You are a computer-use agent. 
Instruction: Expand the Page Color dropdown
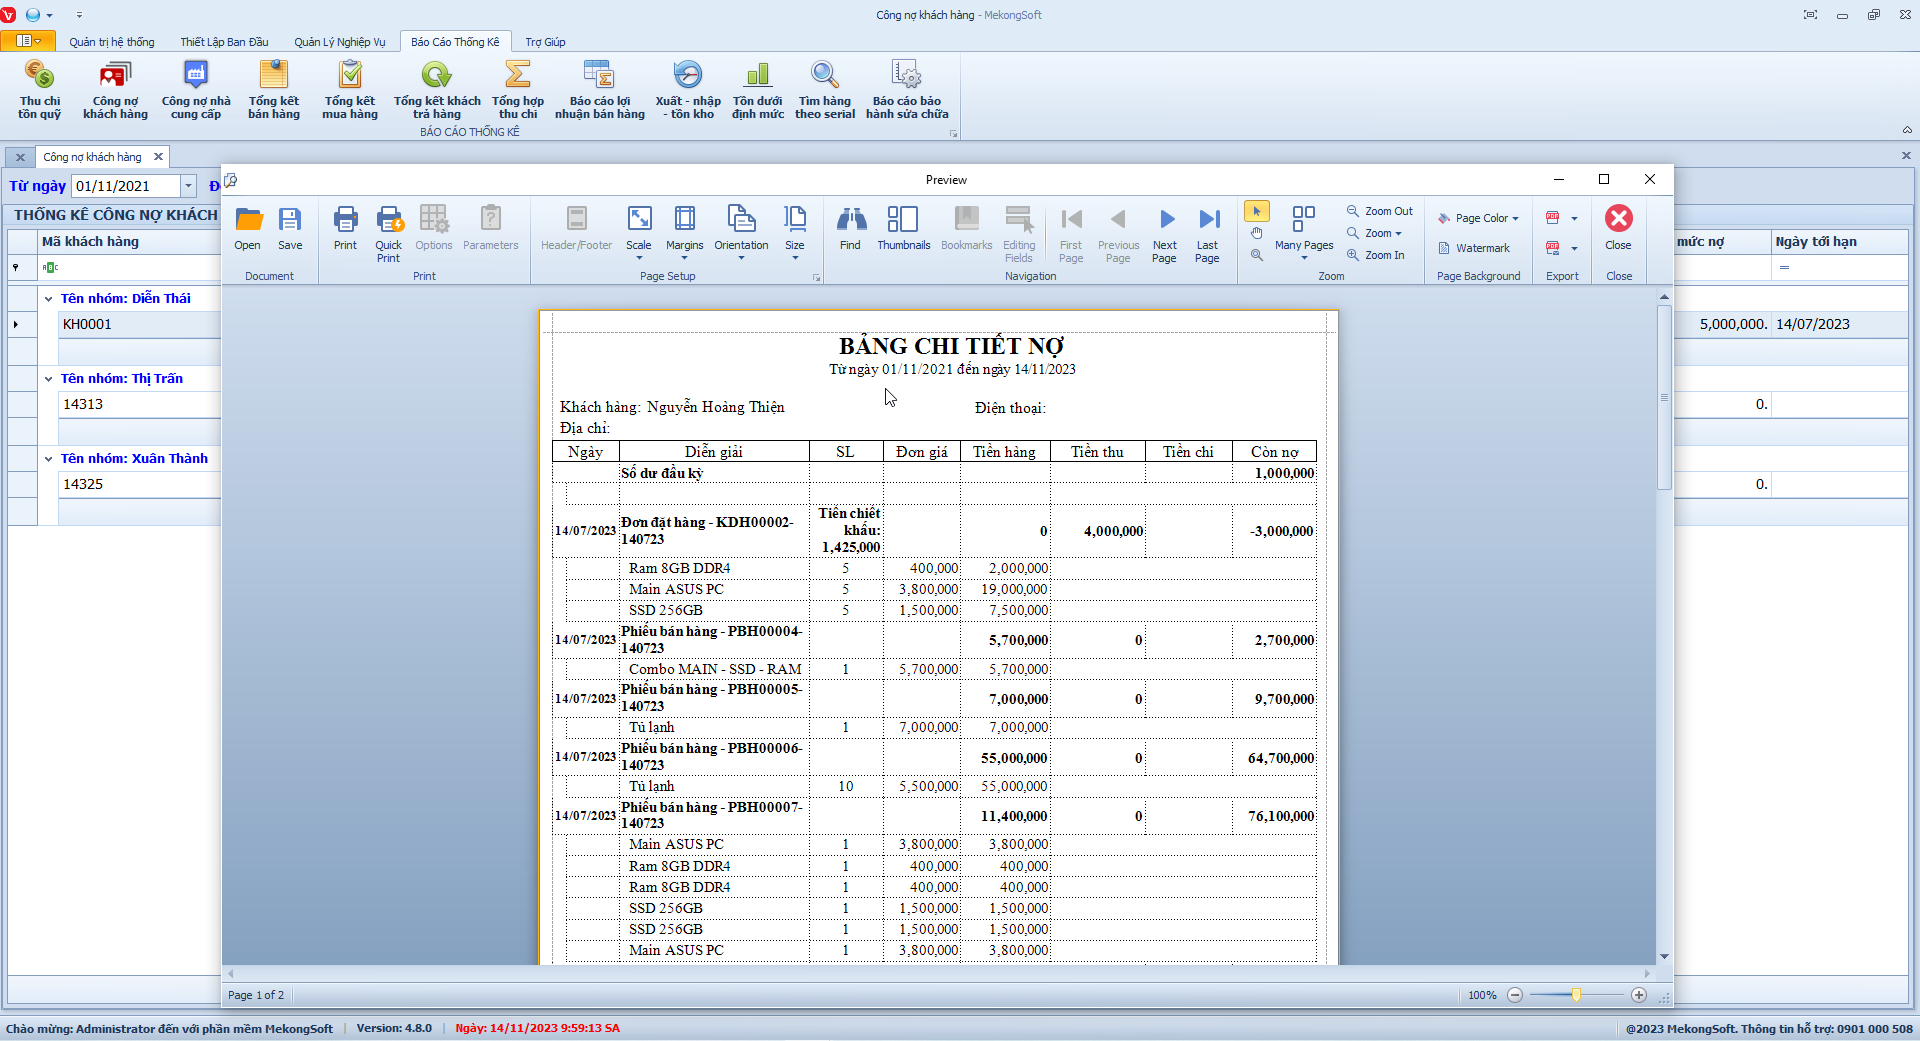[x=1479, y=218]
